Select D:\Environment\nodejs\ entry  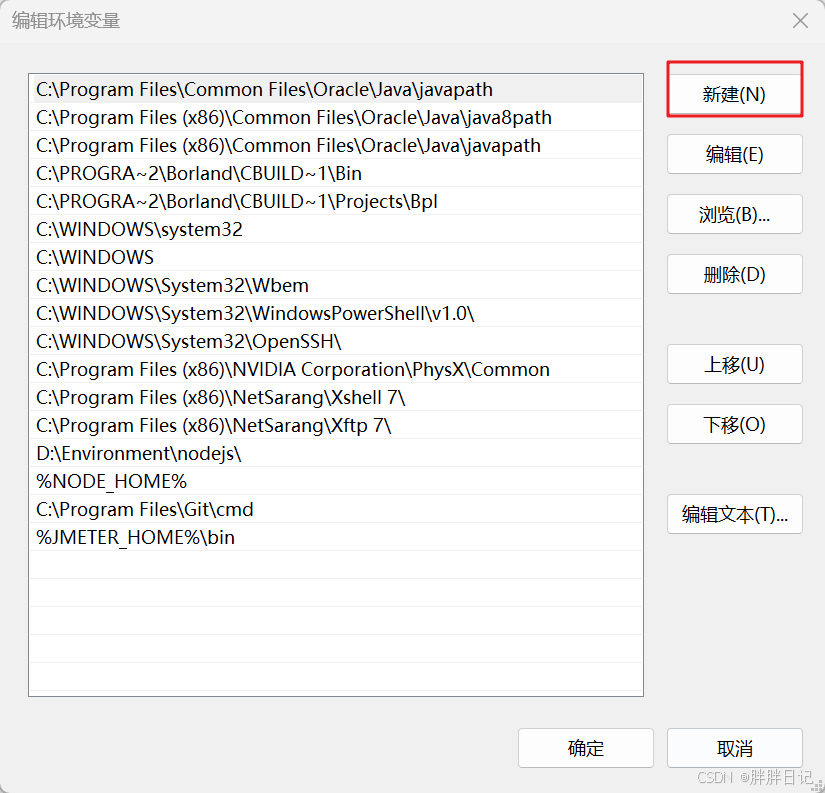[x=336, y=453]
